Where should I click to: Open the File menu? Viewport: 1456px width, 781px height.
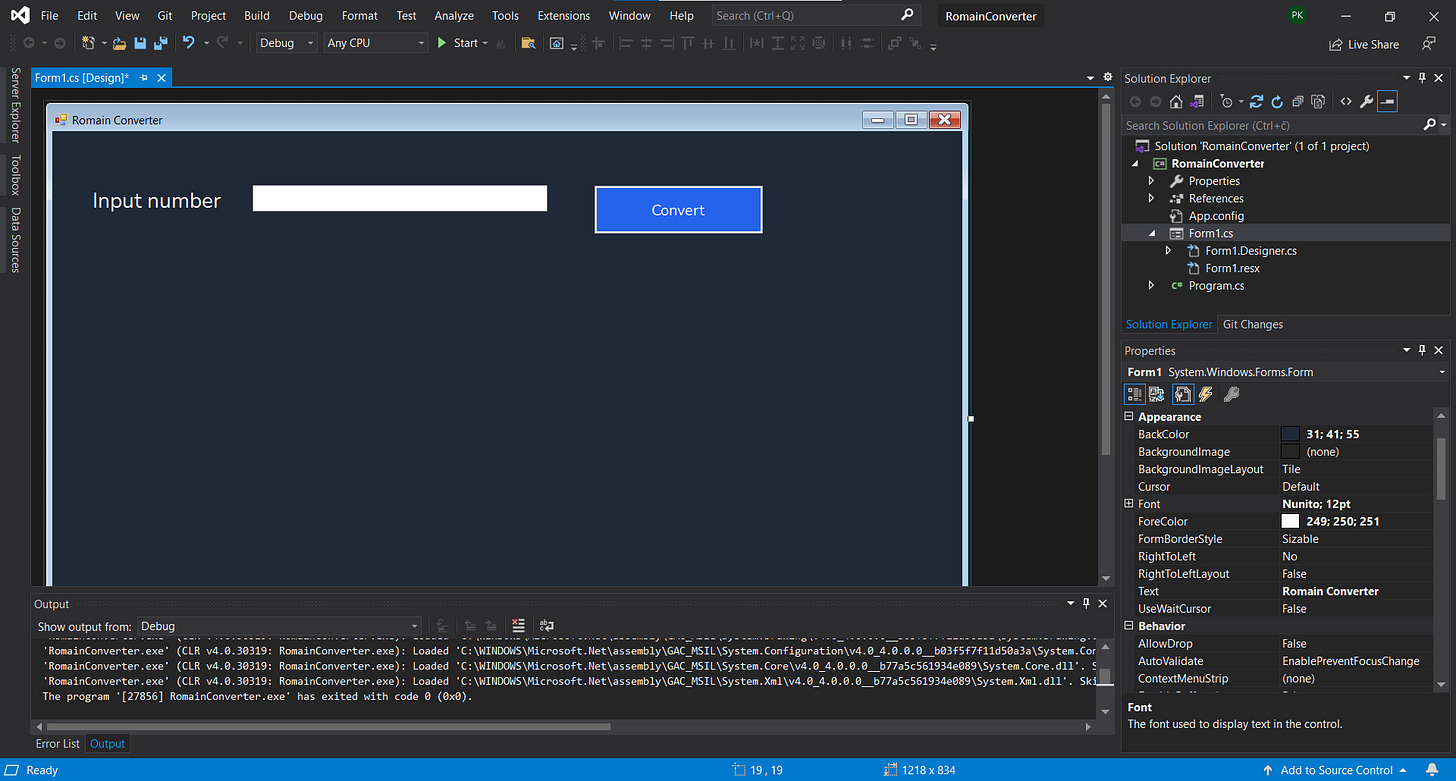tap(49, 16)
